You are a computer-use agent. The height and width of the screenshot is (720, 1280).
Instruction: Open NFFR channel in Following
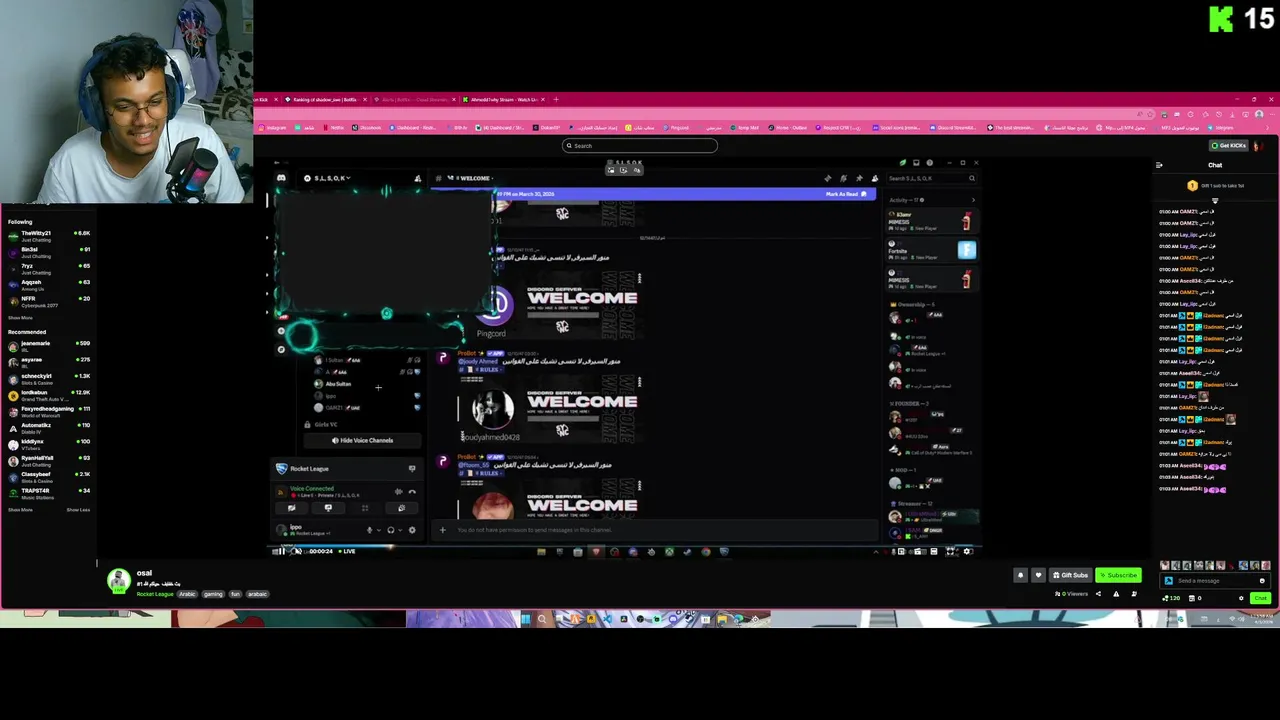[x=48, y=301]
